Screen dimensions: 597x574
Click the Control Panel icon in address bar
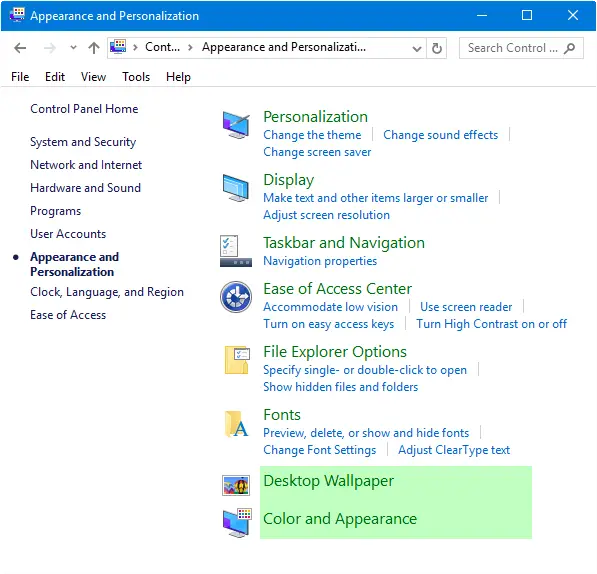tap(118, 47)
